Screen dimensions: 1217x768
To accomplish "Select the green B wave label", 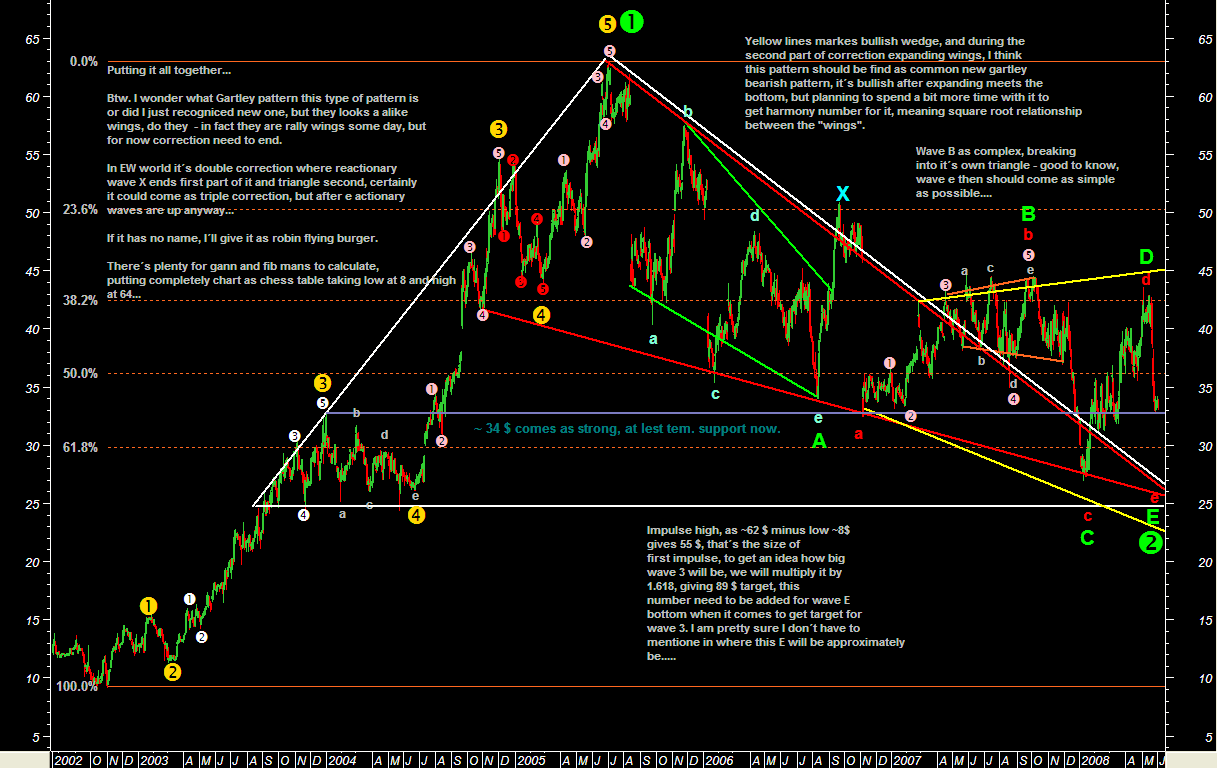I will (x=1028, y=214).
